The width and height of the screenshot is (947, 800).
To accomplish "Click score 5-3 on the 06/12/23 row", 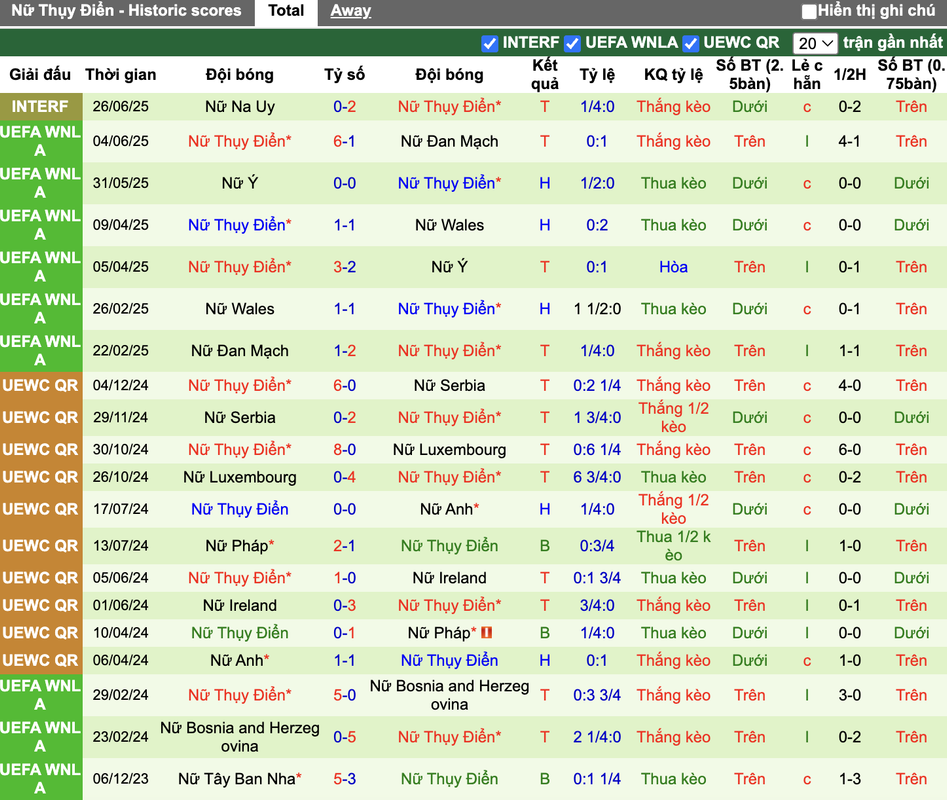I will 344,779.
